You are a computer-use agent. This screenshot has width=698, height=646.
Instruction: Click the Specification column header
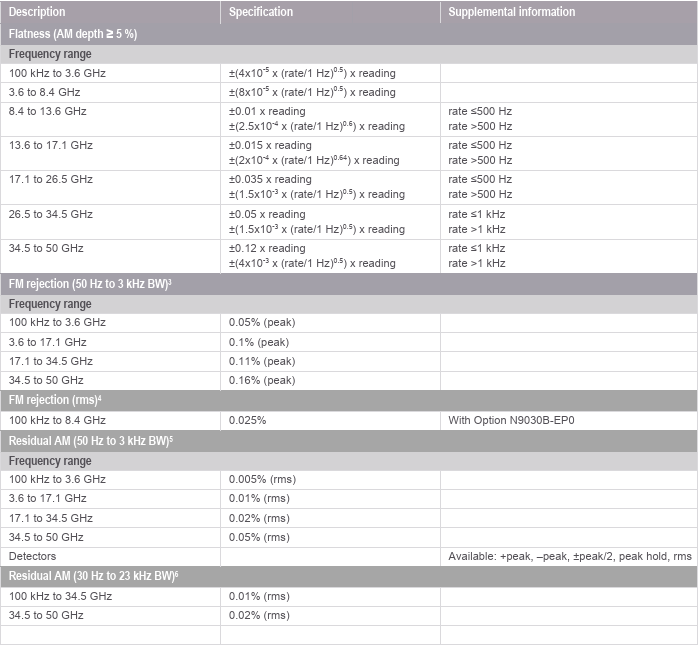click(x=261, y=12)
